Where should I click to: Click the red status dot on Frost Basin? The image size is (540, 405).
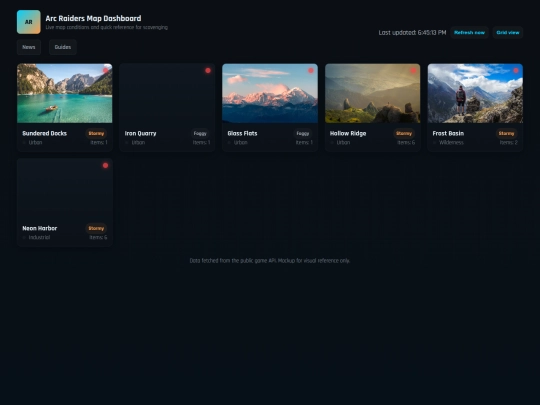[x=516, y=70]
